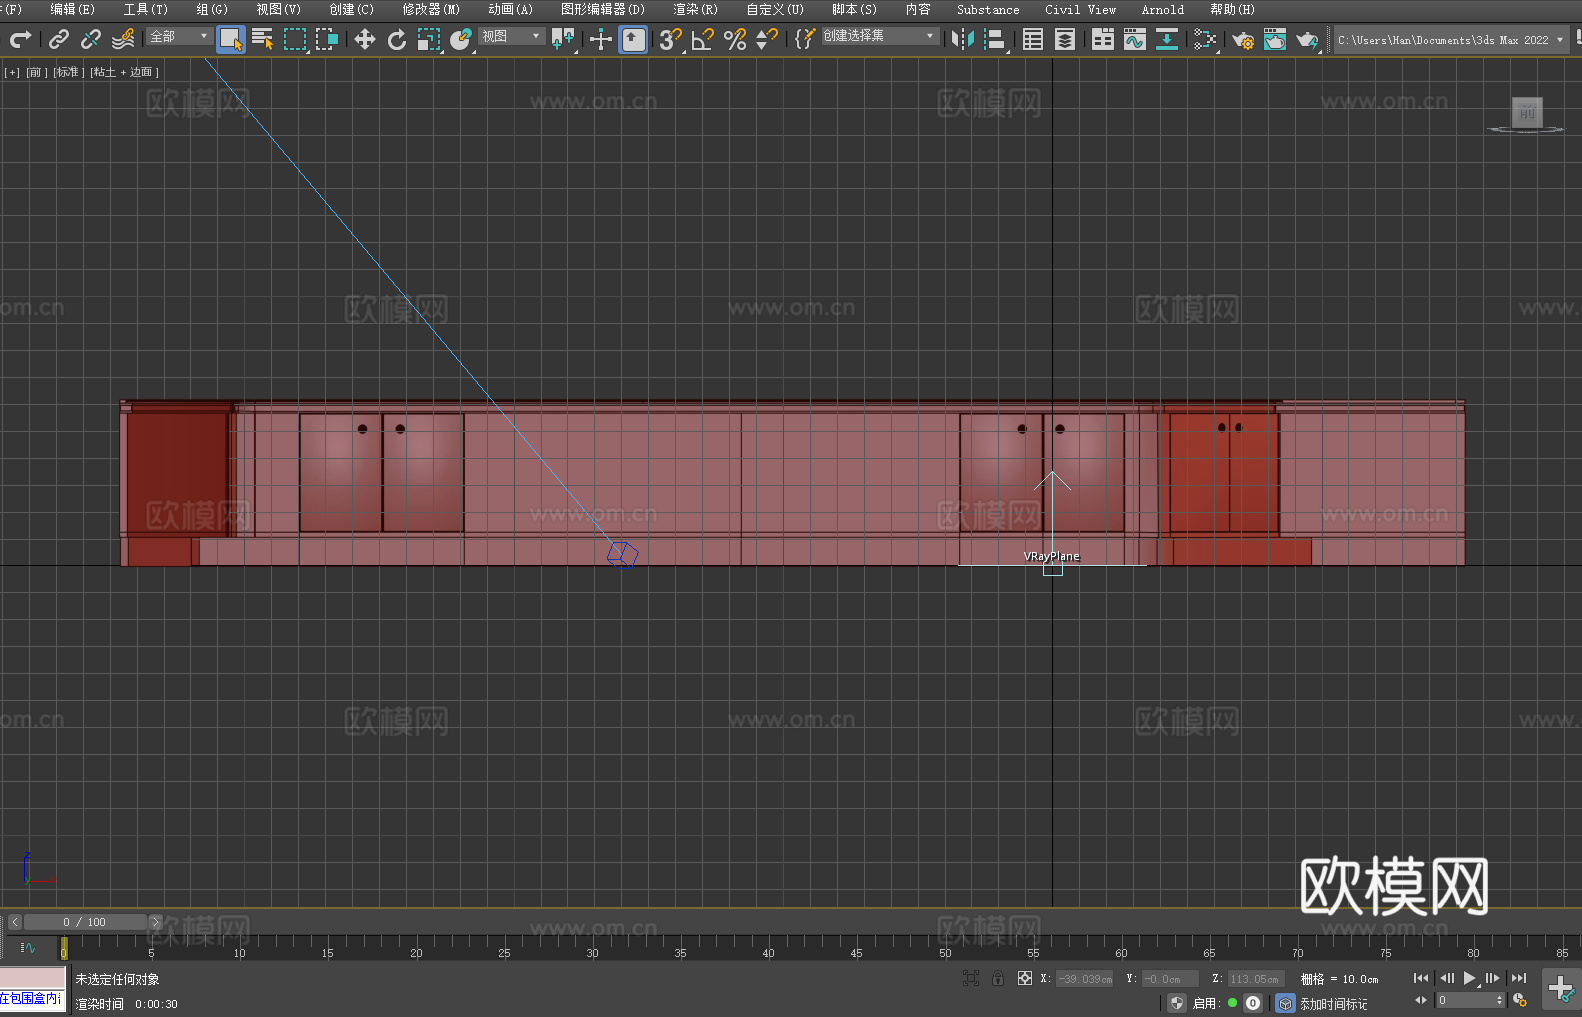The width and height of the screenshot is (1582, 1017).
Task: Toggle the 3D Snaps button
Action: pyautogui.click(x=670, y=39)
